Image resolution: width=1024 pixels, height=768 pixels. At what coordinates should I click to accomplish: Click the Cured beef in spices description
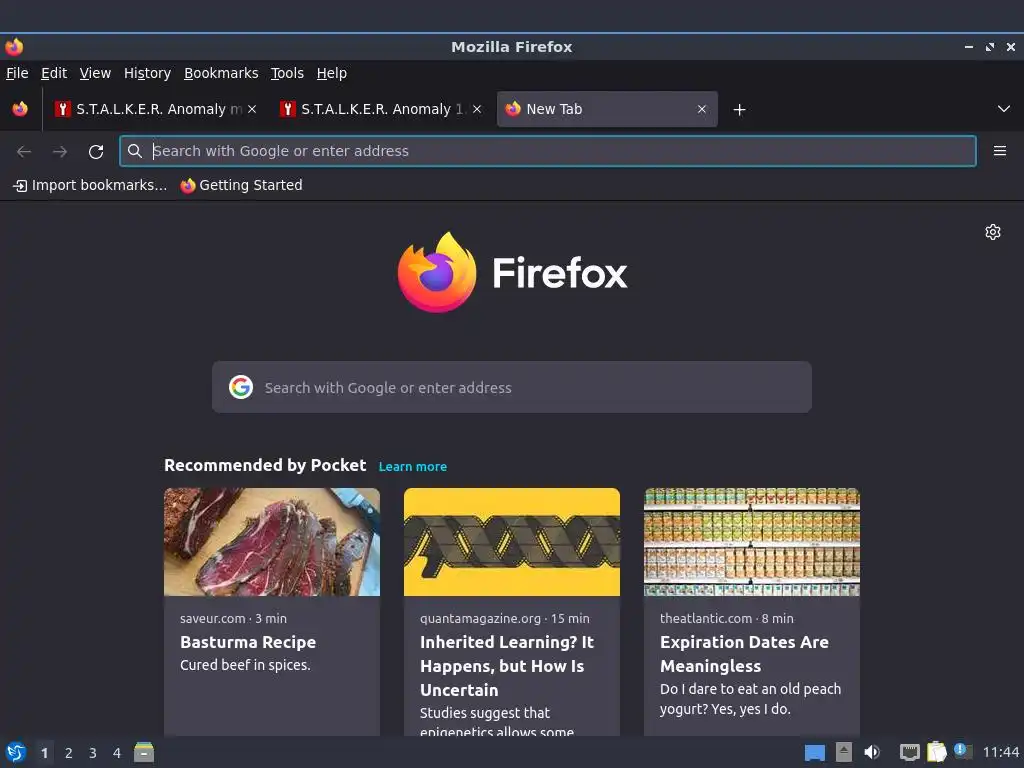(246, 665)
